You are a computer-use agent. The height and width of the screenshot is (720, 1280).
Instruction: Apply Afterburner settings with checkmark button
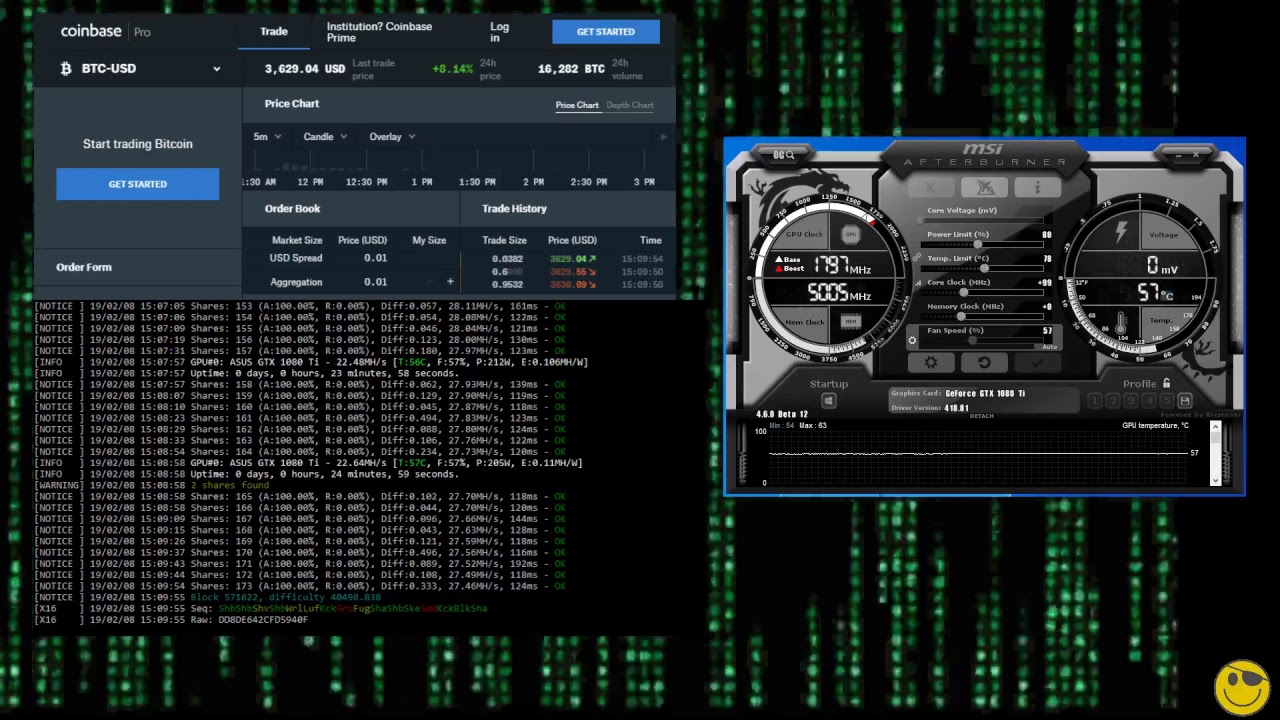(1037, 363)
